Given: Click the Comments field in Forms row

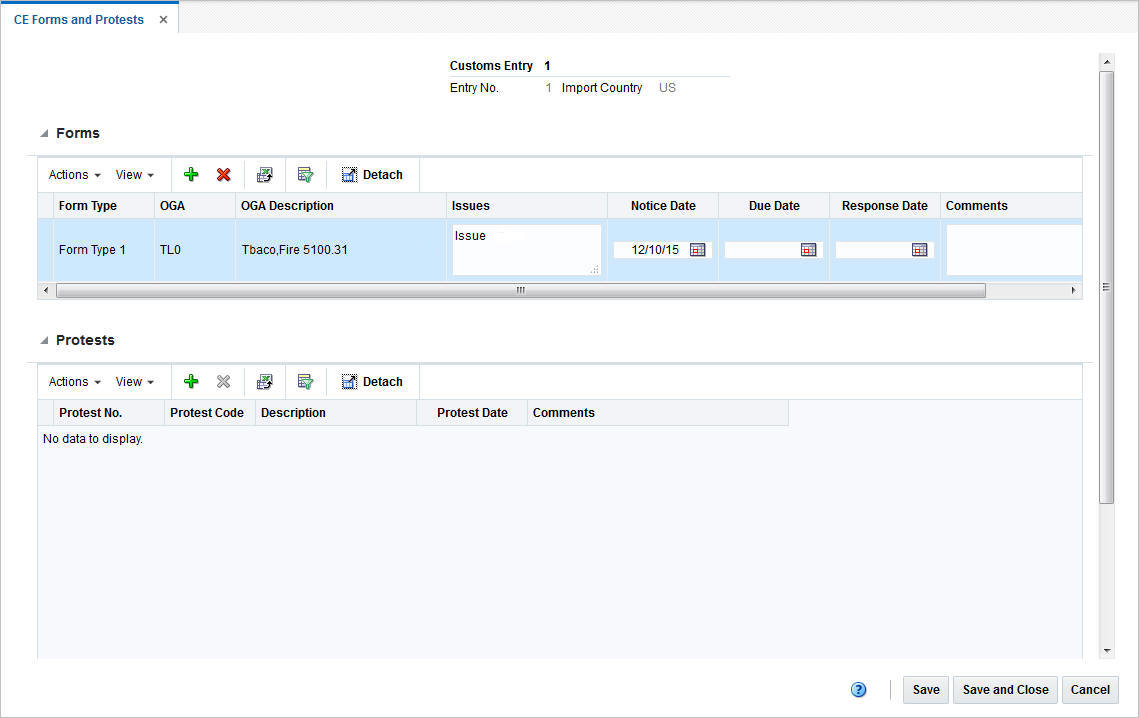Looking at the screenshot, I should (1014, 250).
